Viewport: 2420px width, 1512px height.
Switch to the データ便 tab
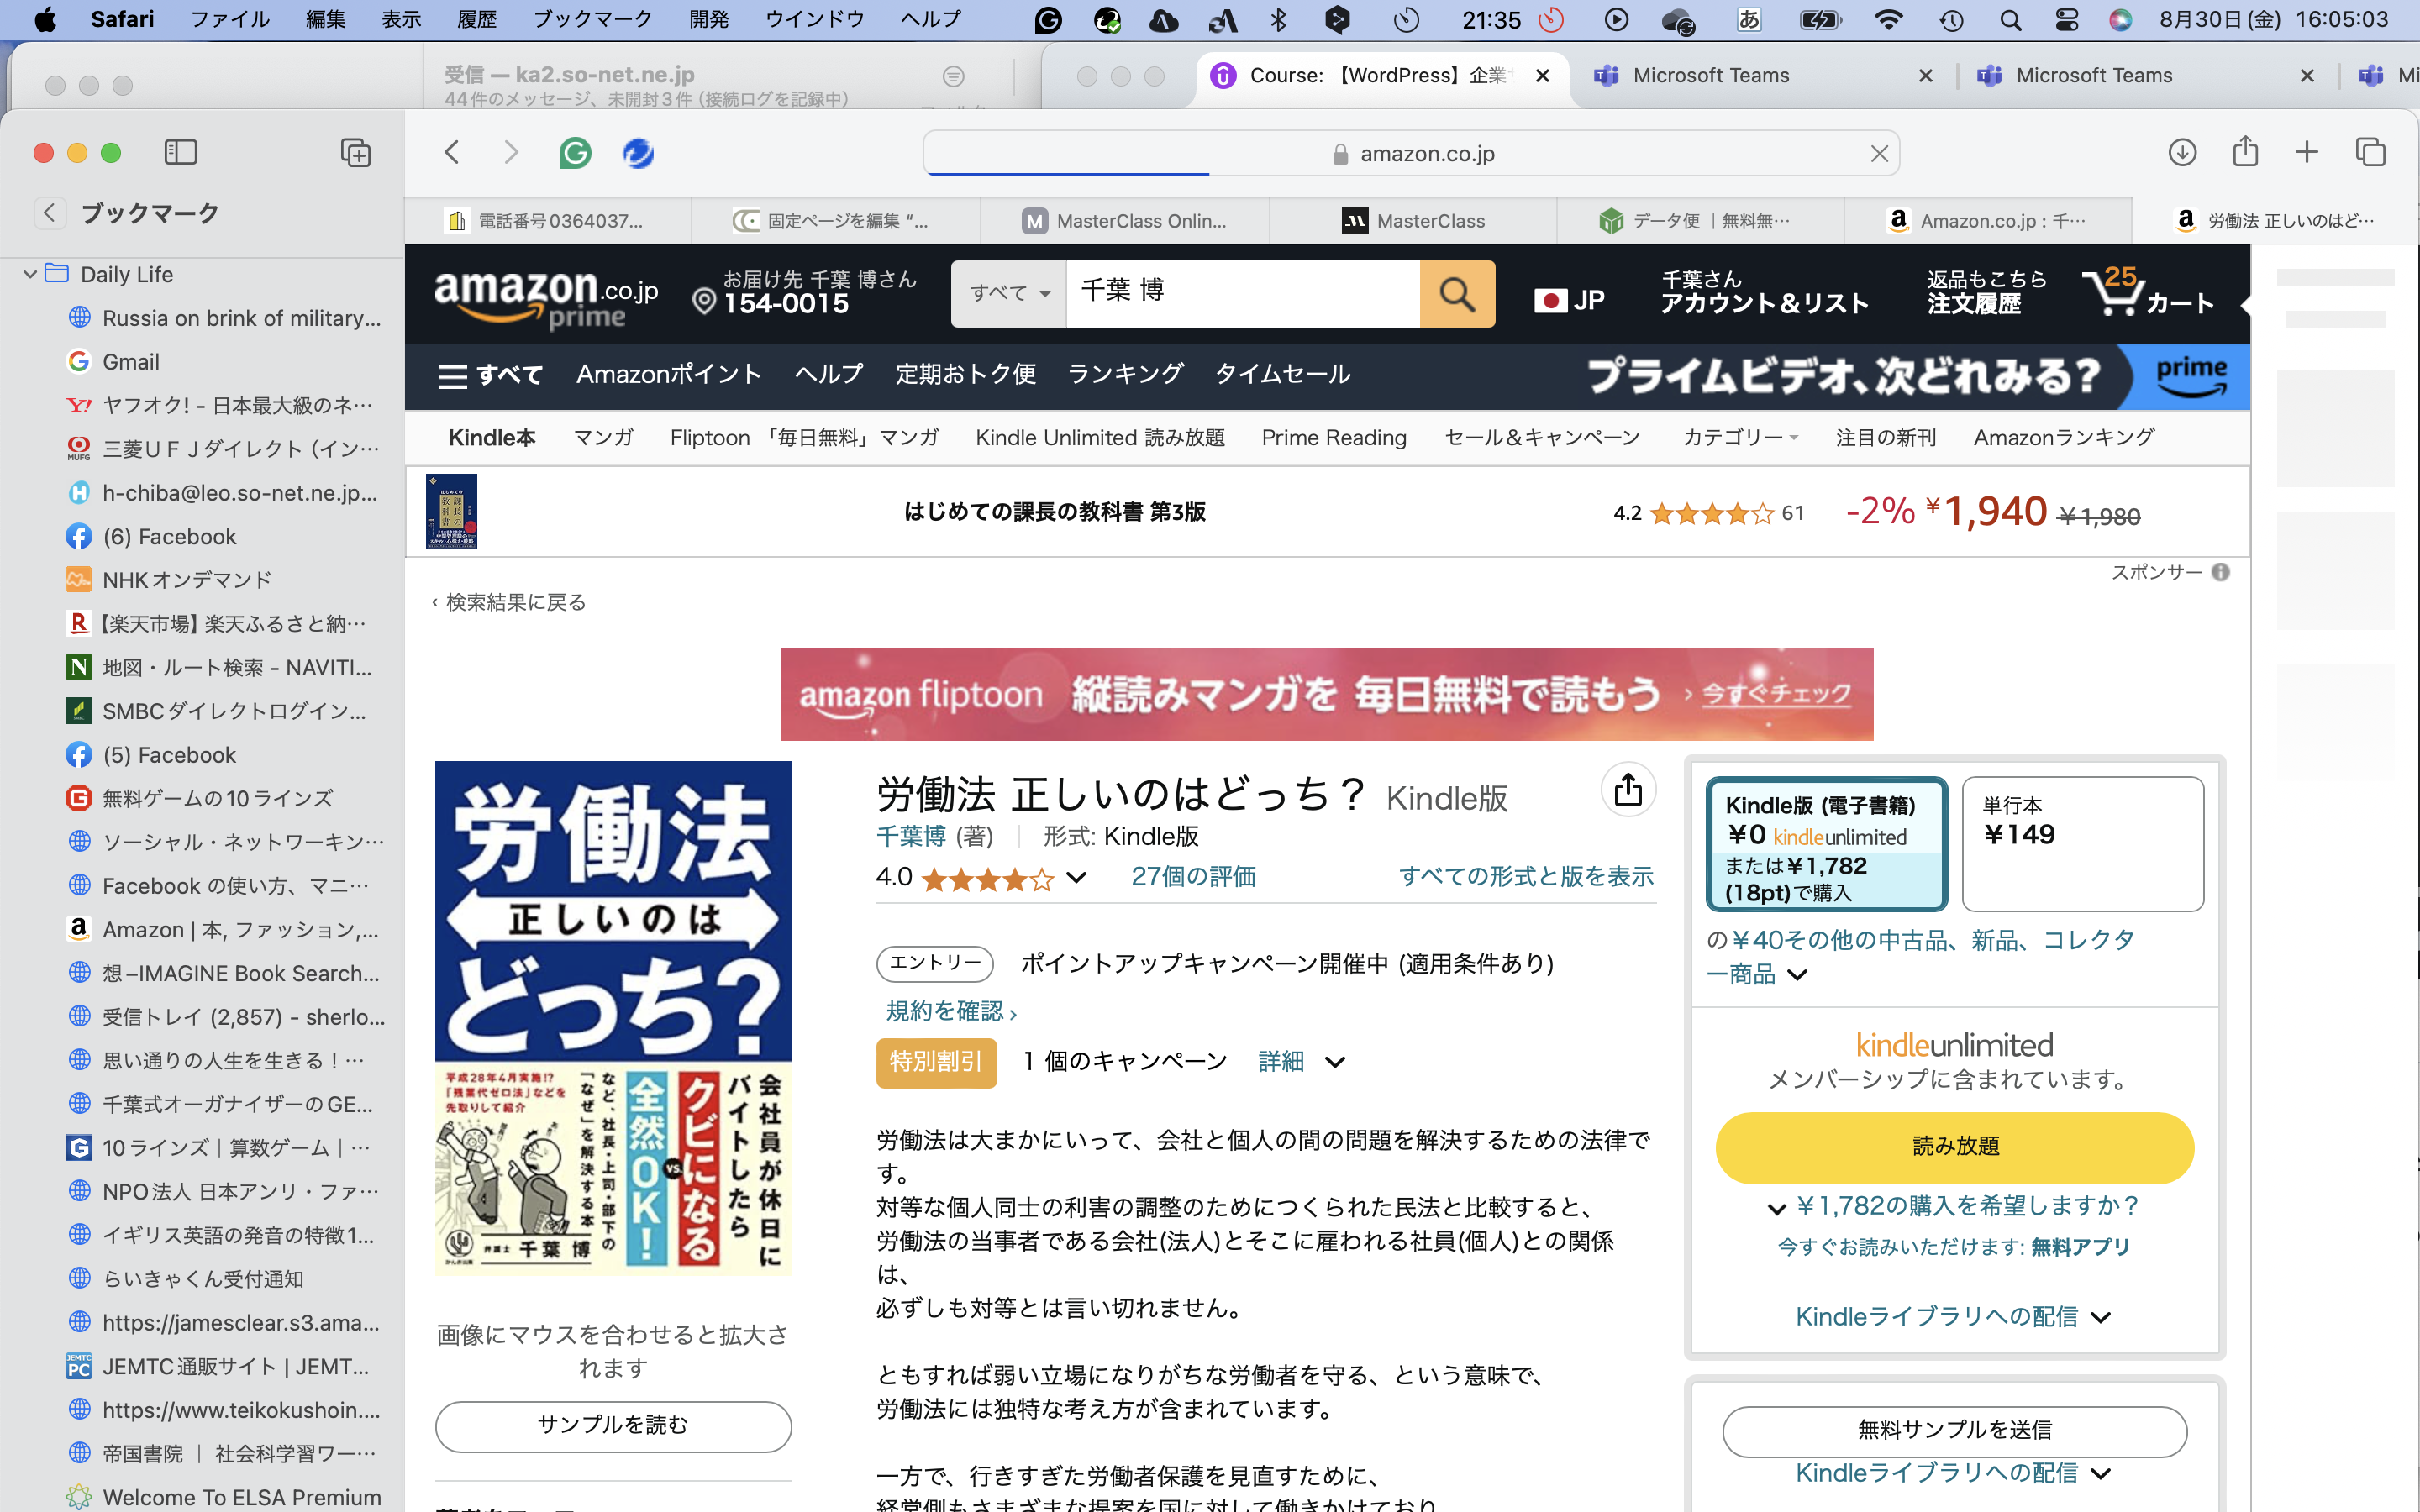[1700, 221]
